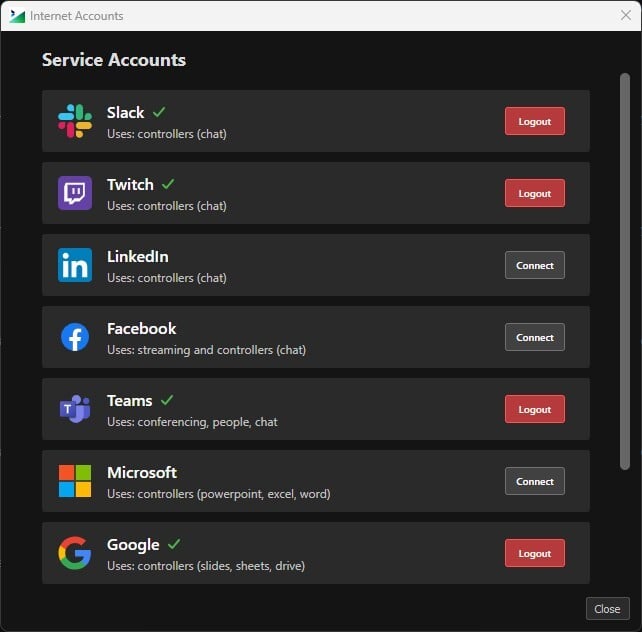Click the Twitch service name
Screen dimensions: 642x632
(x=130, y=184)
